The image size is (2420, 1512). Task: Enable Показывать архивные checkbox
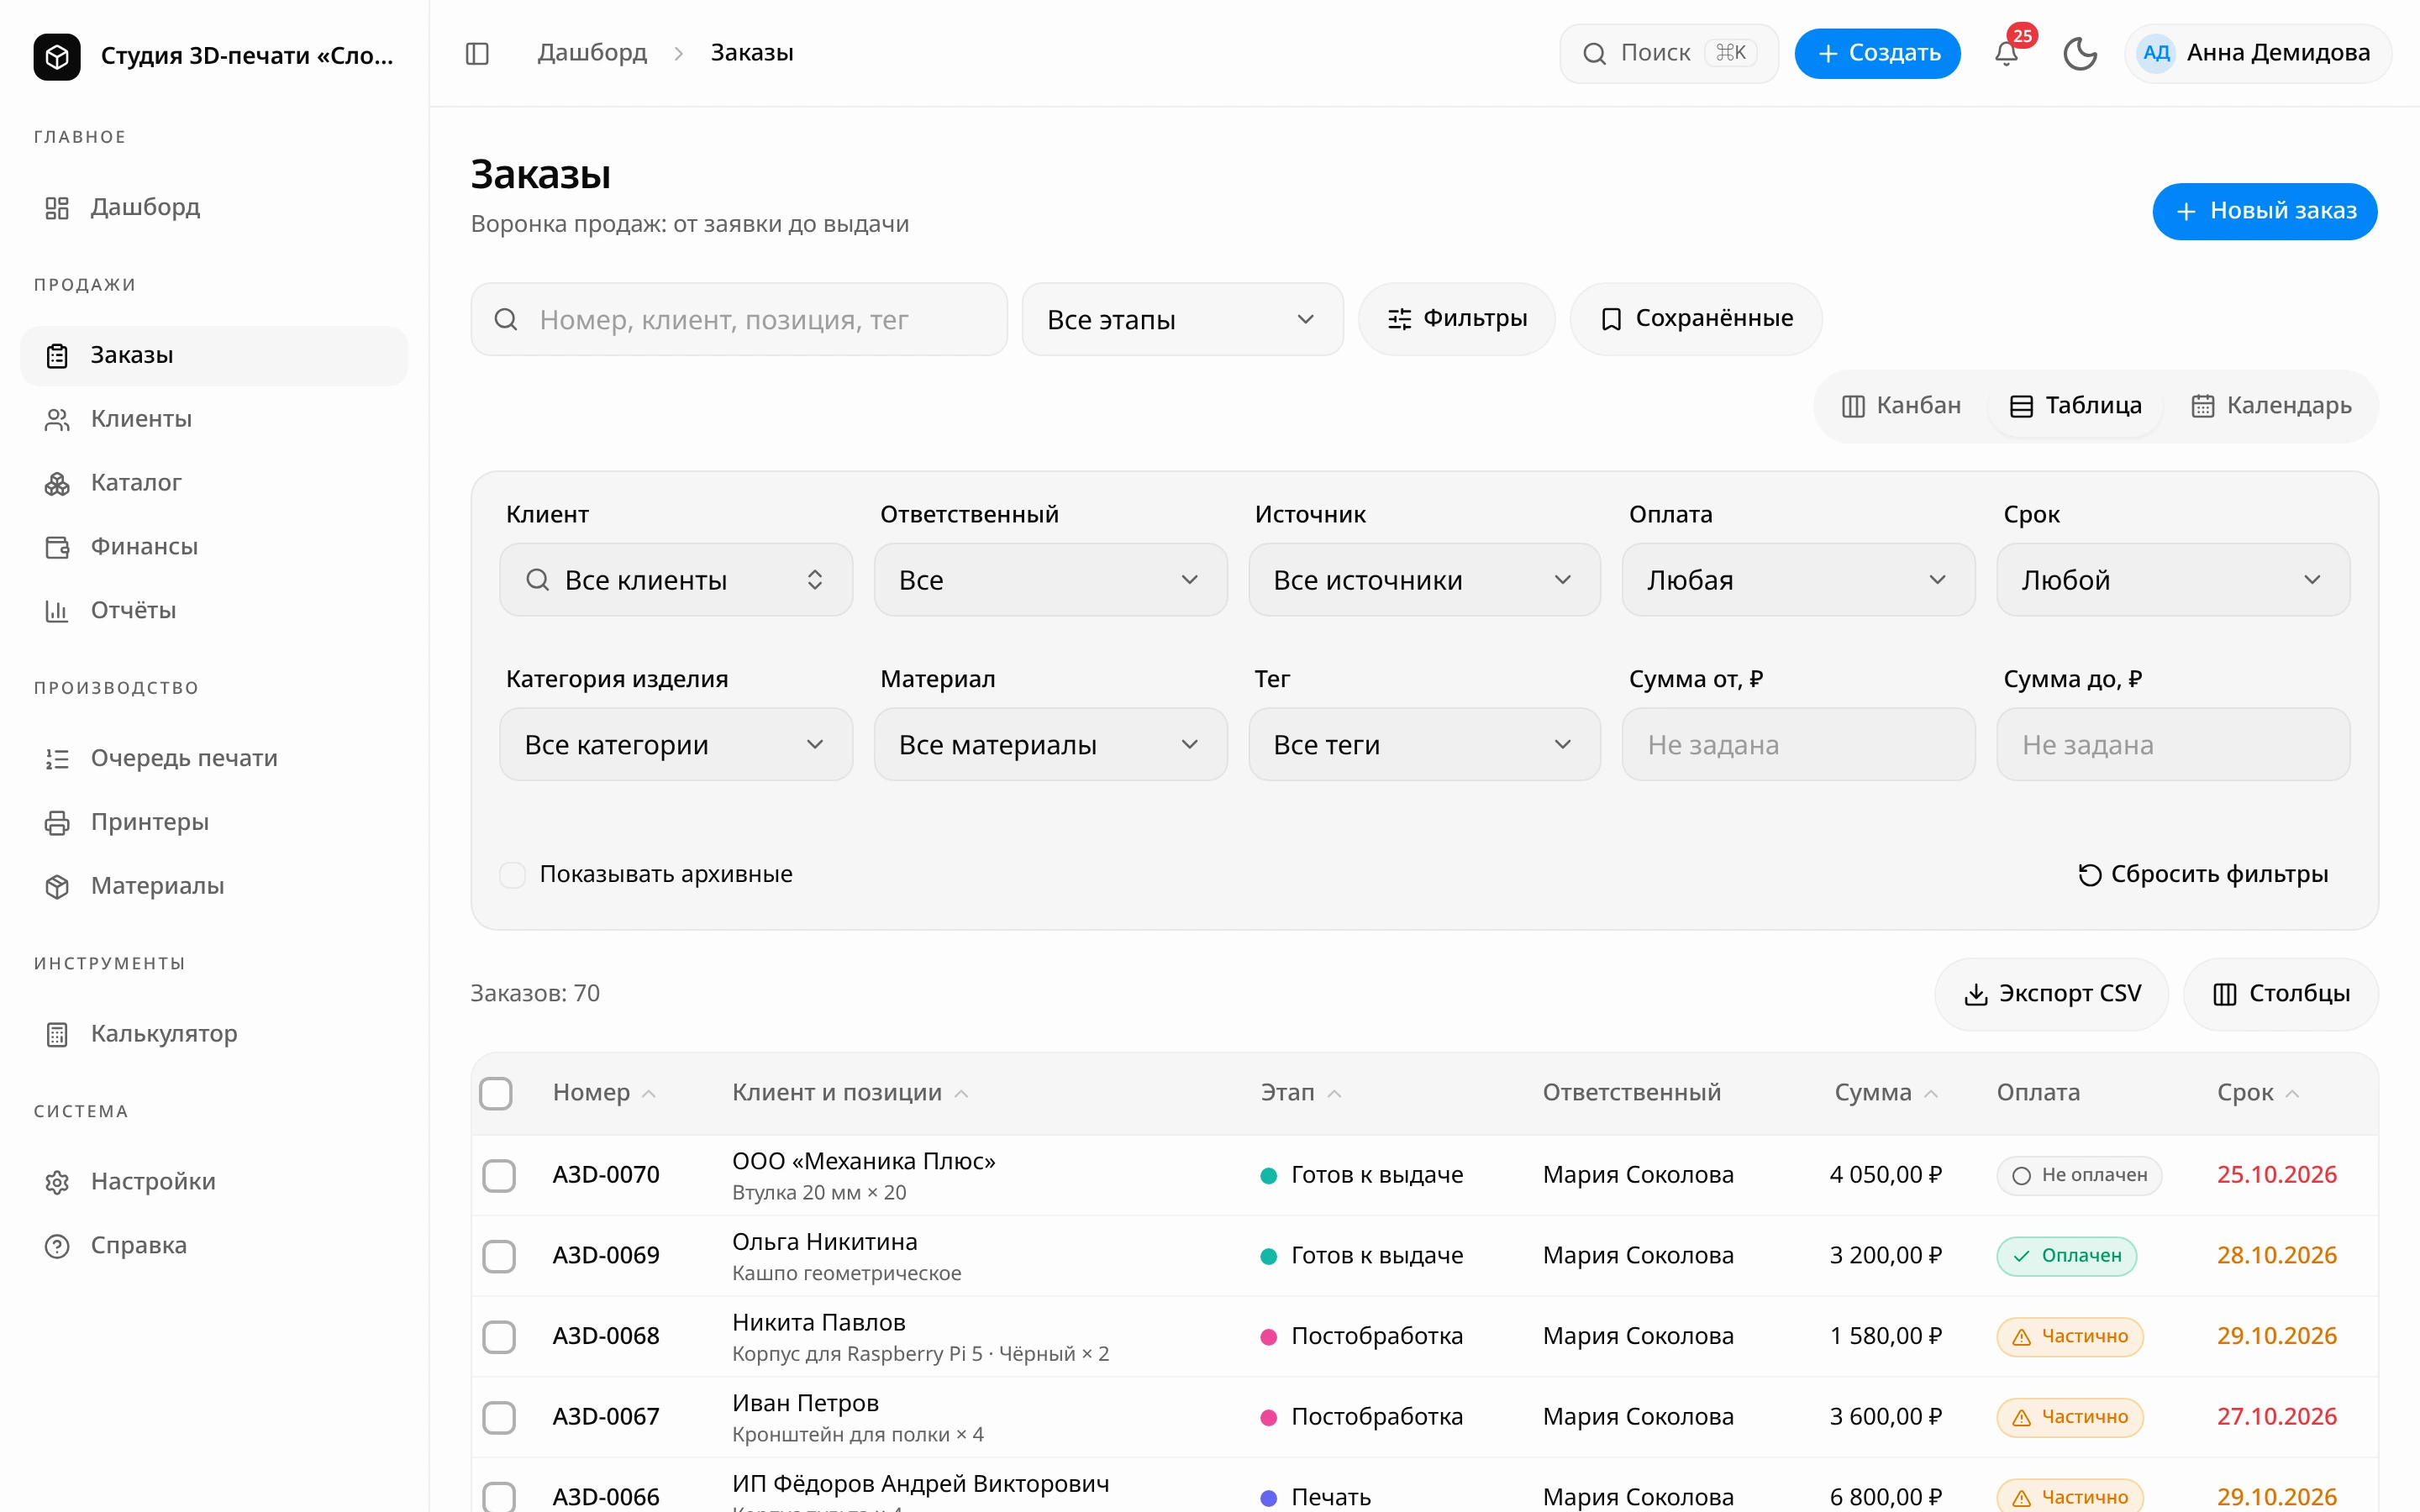tap(513, 875)
